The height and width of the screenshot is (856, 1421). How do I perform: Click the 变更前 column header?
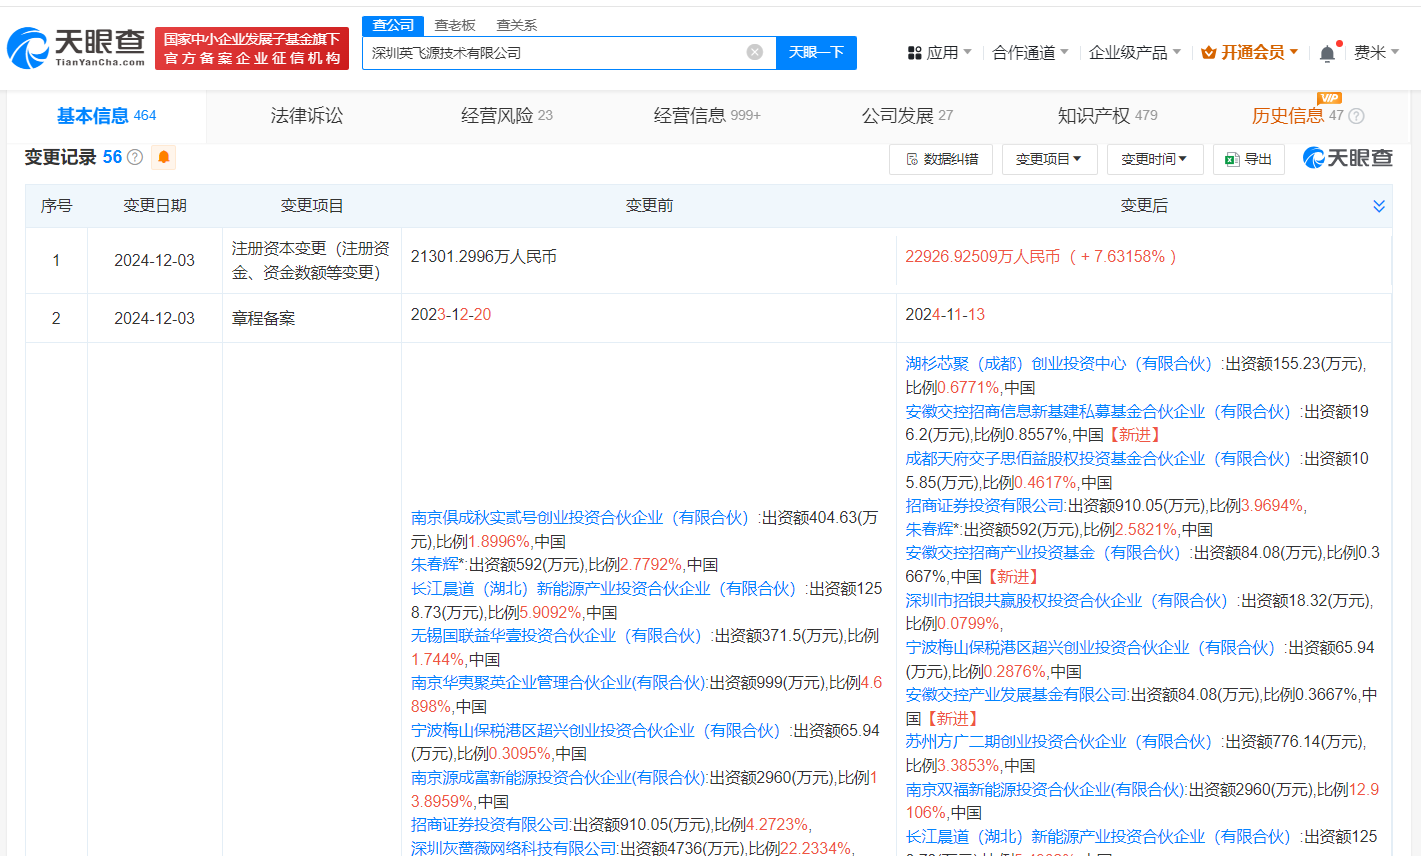pos(649,206)
